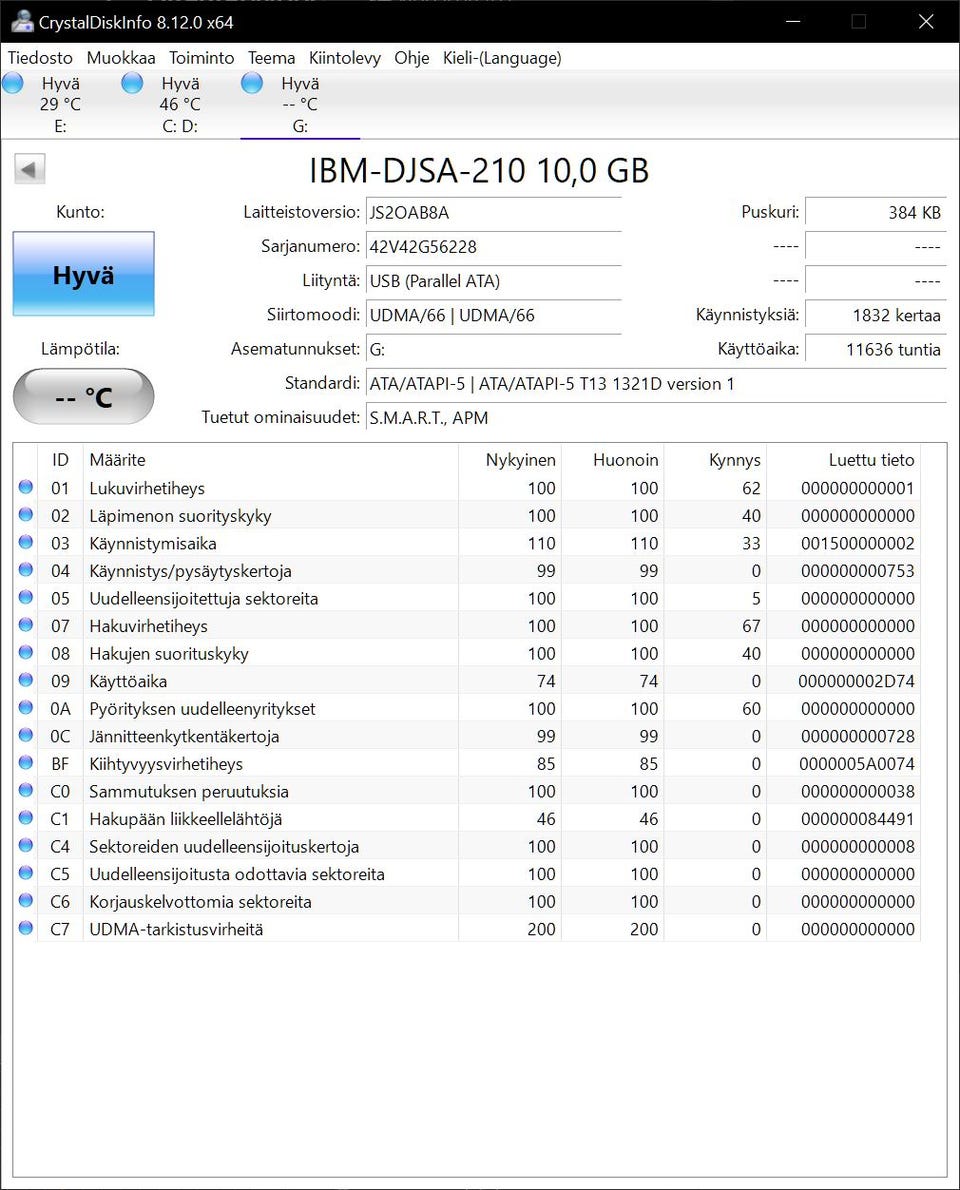Click status orb for Korjauskelvottomia sektoreita row
Image resolution: width=960 pixels, height=1190 pixels.
tap(26, 900)
